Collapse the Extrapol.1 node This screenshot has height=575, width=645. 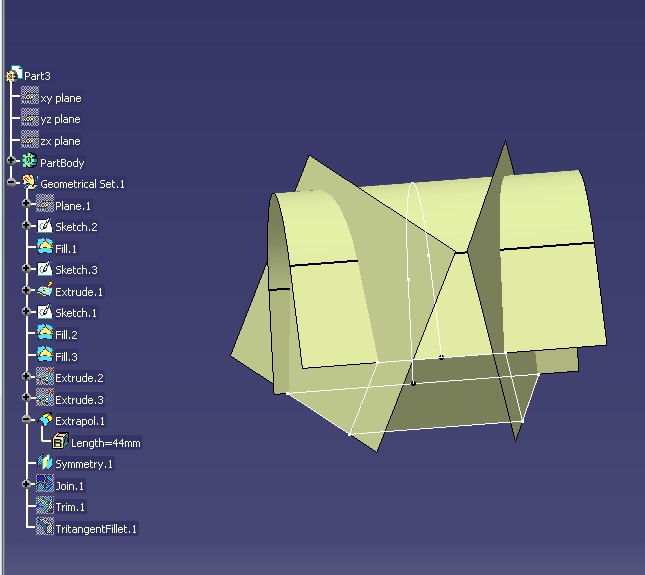[x=26, y=420]
